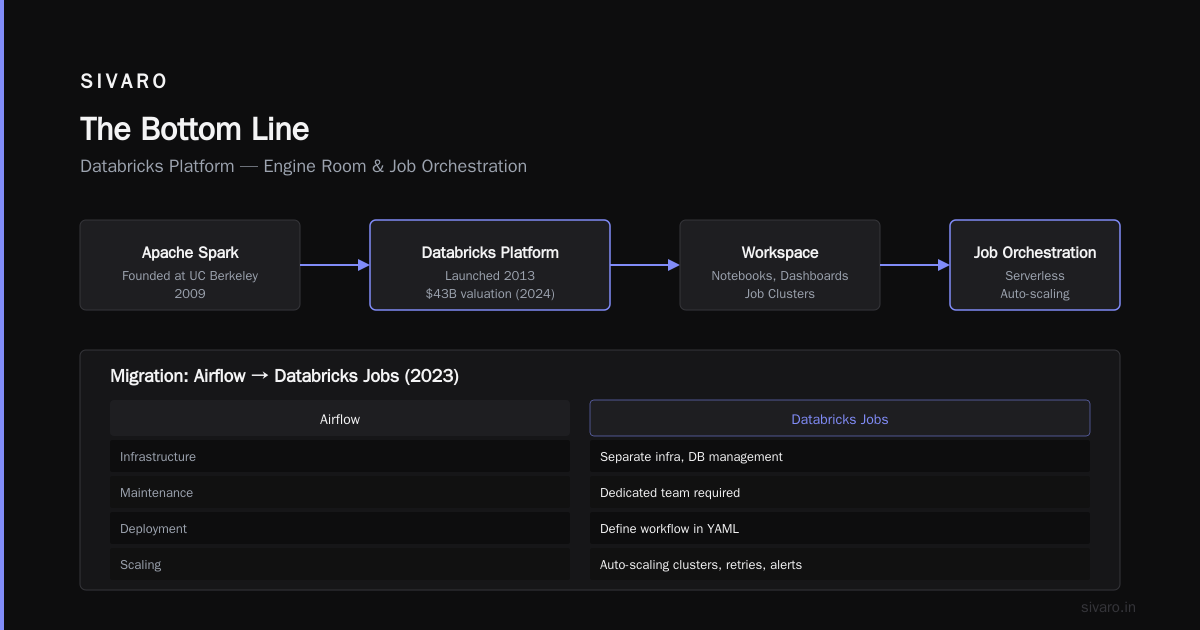Select the Databricks Jobs column header
This screenshot has height=630, width=1200.
(x=840, y=419)
